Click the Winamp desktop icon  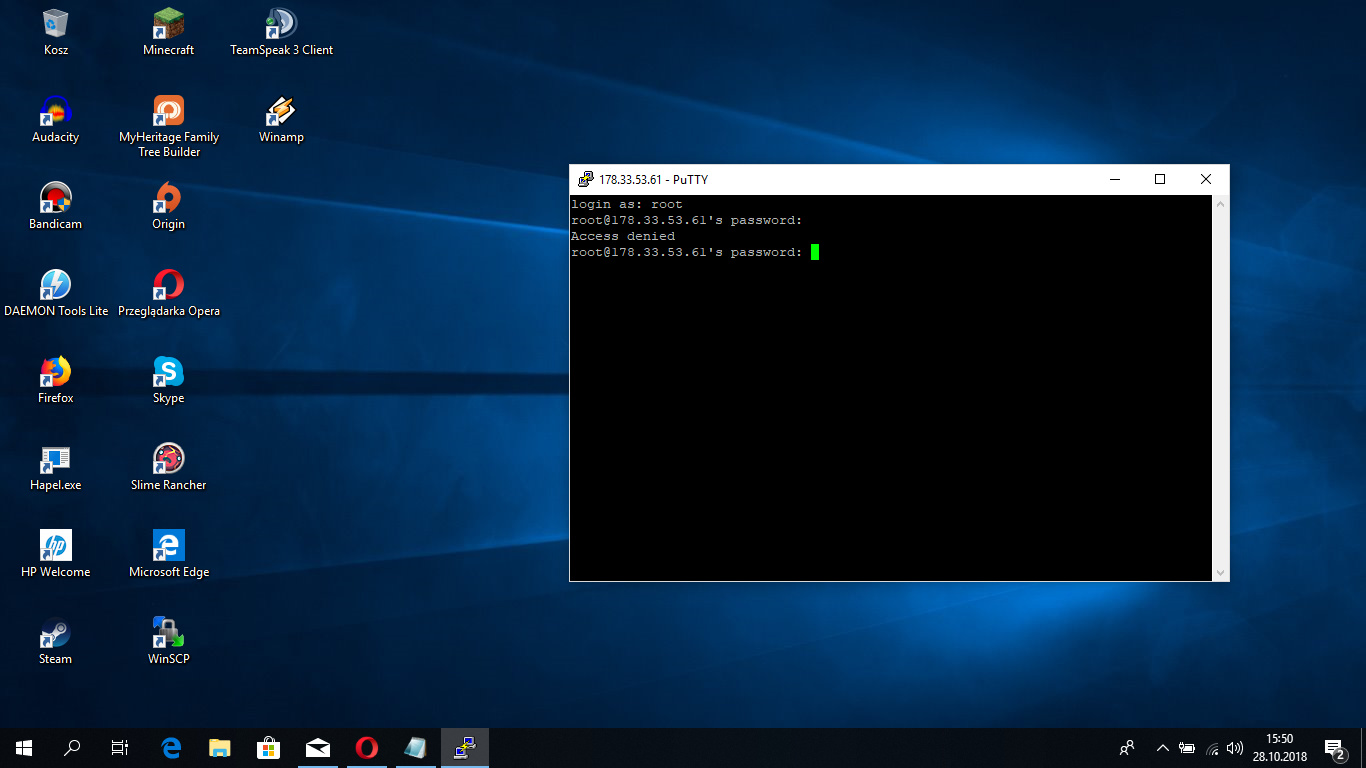pyautogui.click(x=281, y=112)
